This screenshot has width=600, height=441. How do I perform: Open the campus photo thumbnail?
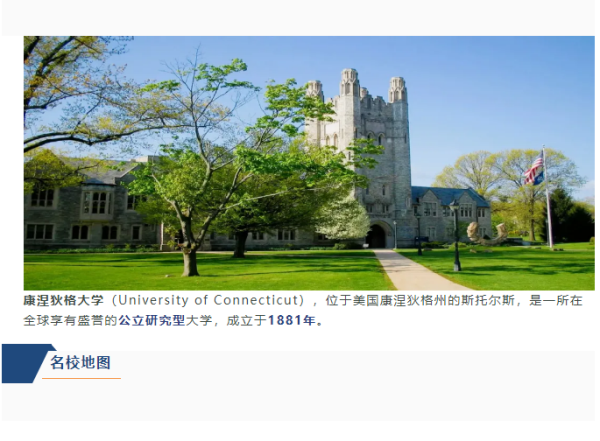(x=309, y=163)
